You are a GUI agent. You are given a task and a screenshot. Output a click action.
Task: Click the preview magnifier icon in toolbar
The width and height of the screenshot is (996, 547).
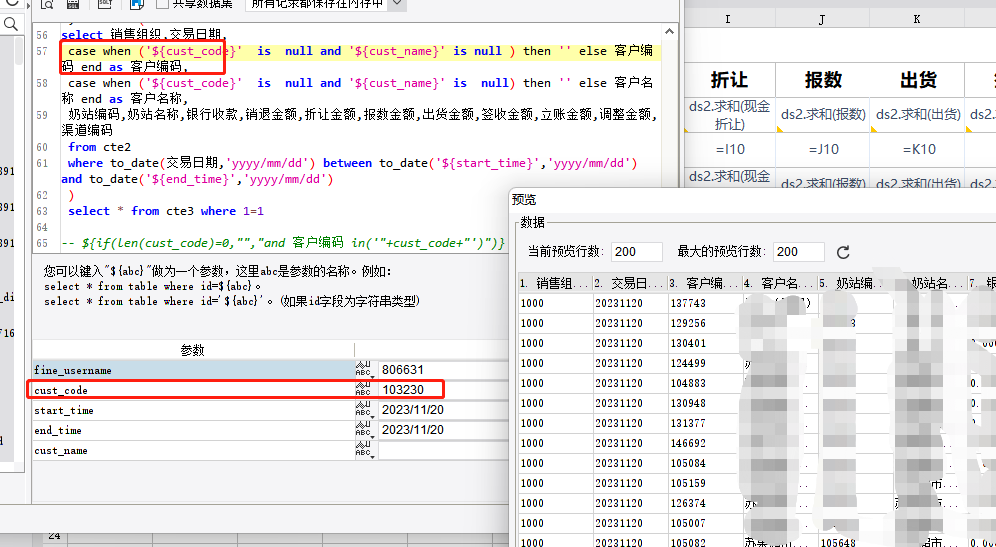(x=46, y=4)
